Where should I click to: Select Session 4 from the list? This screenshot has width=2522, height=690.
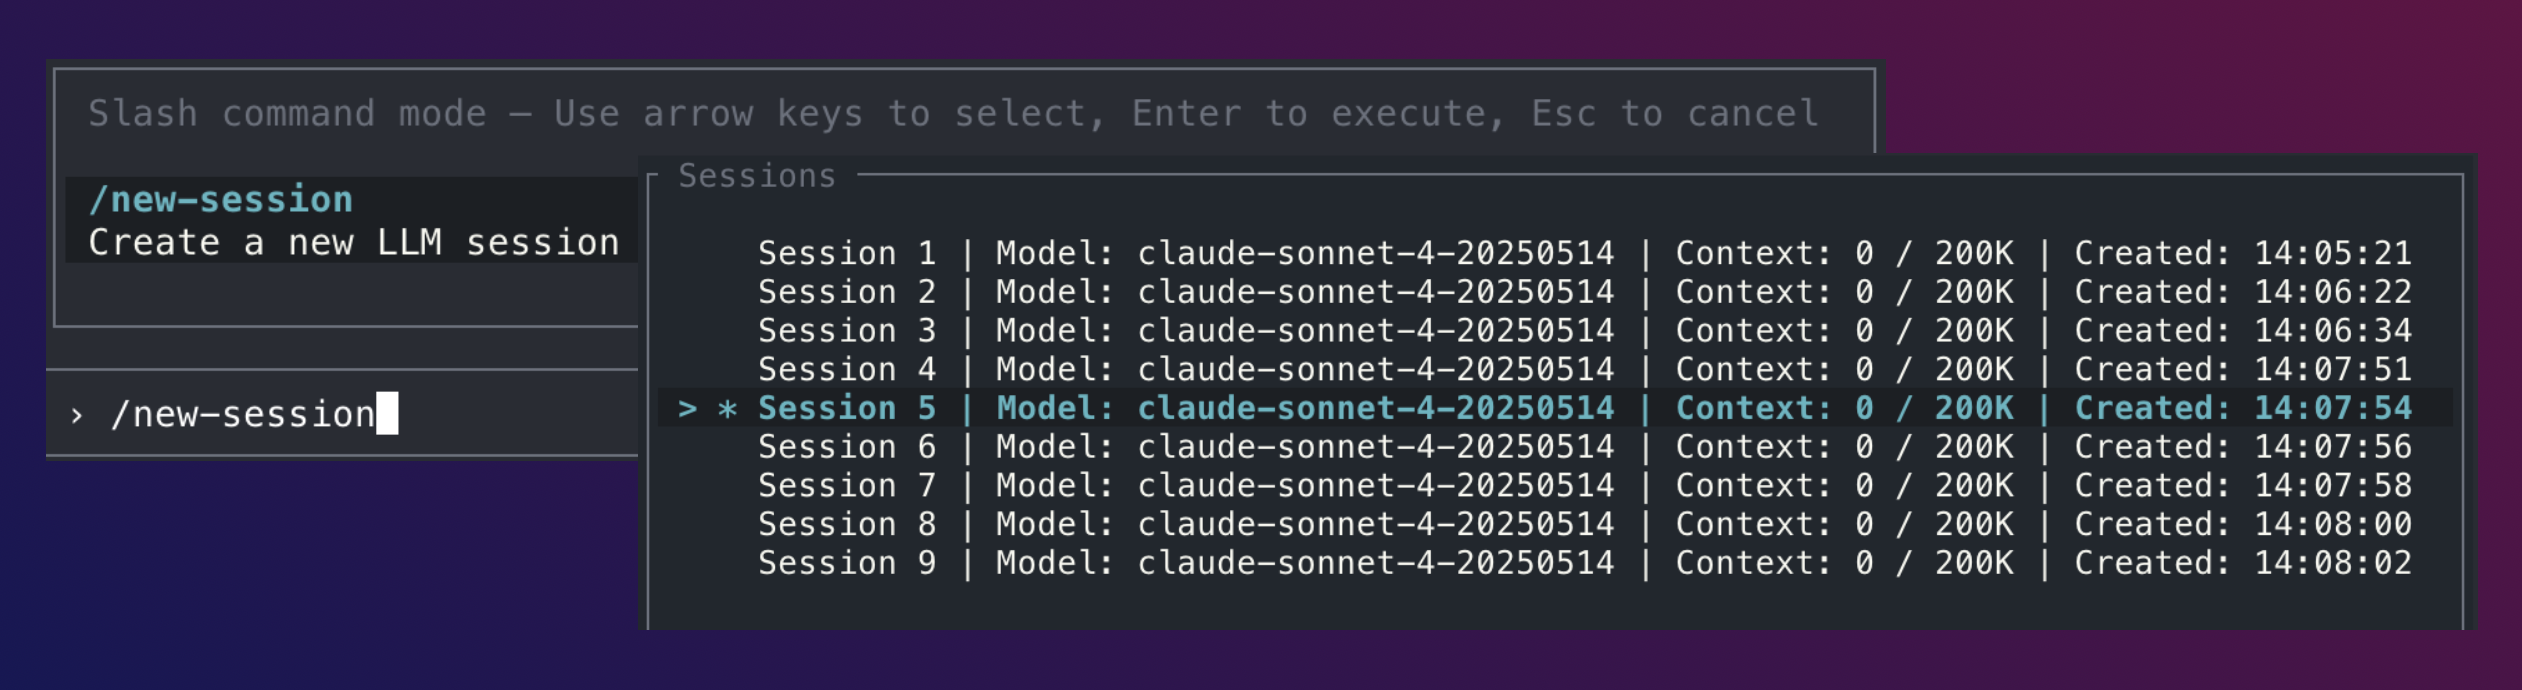click(848, 368)
